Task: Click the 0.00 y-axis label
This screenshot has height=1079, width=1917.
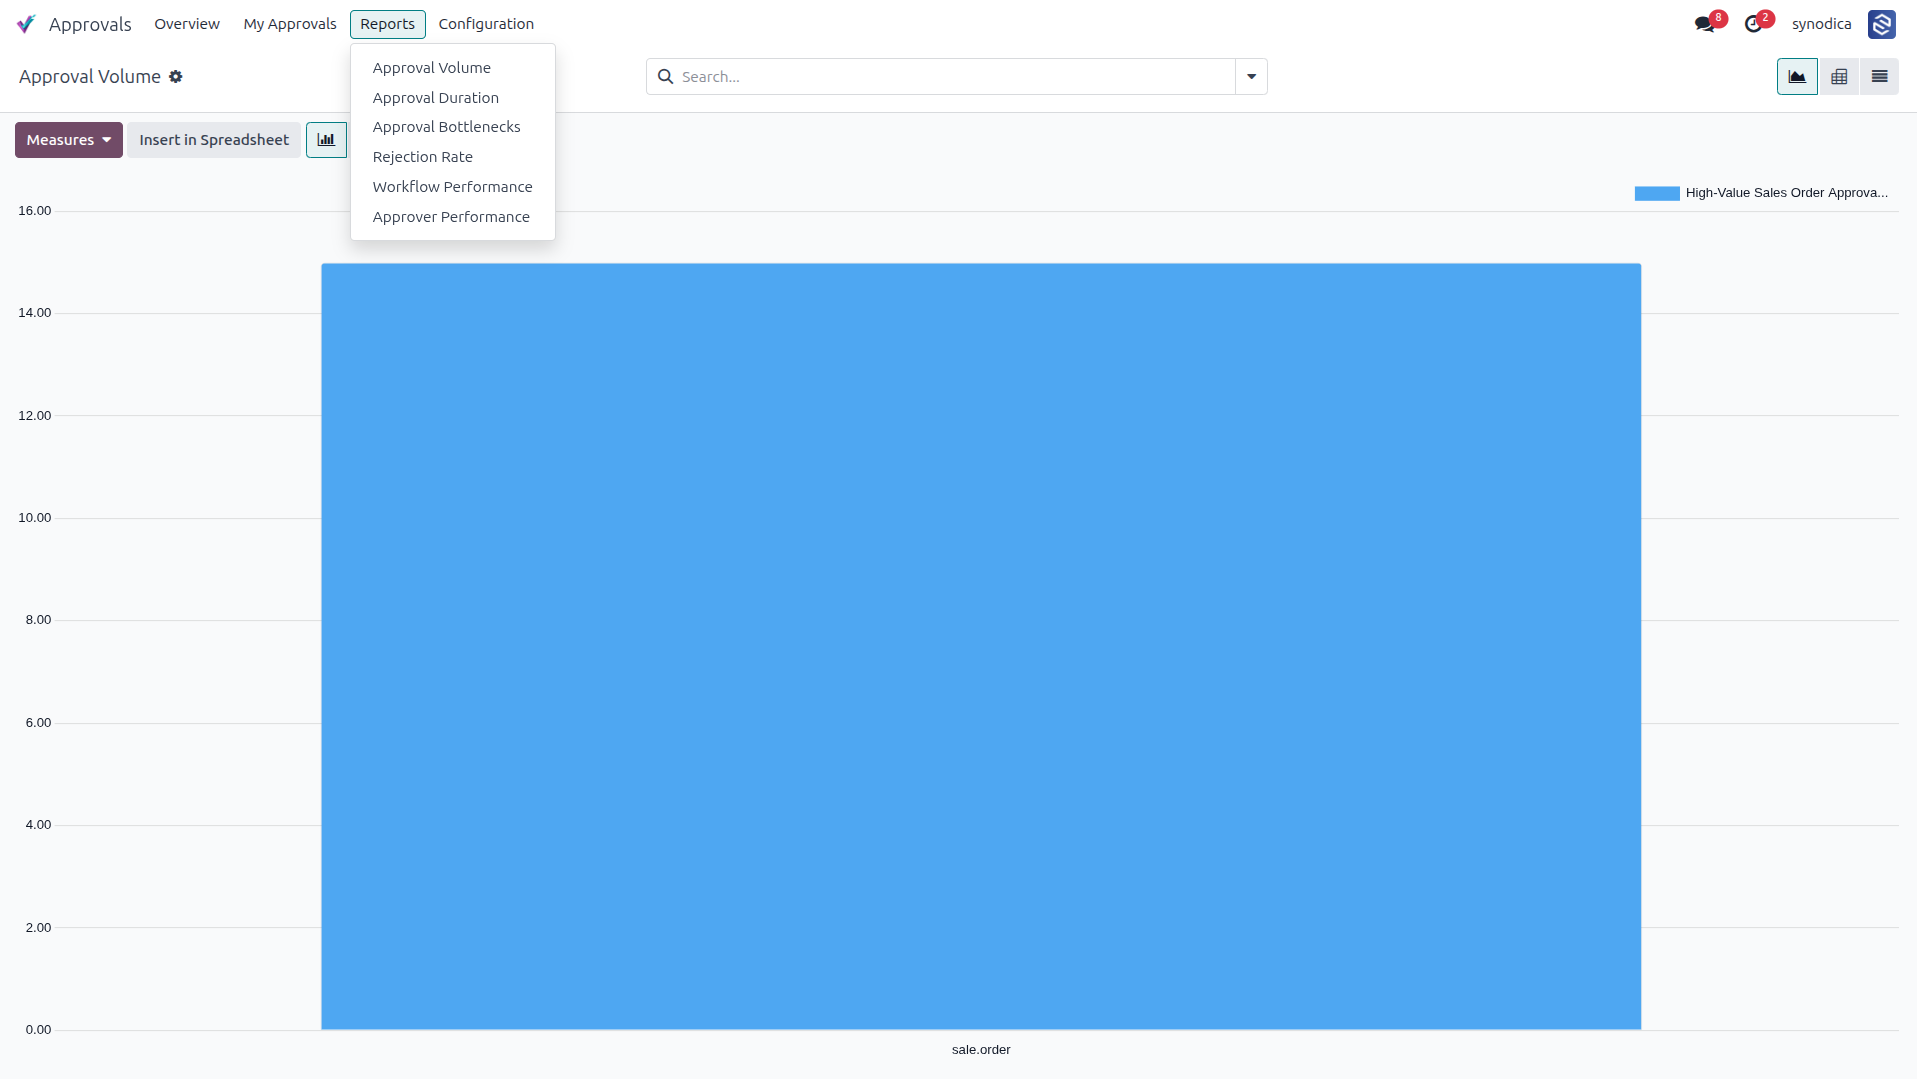Action: tap(38, 1029)
